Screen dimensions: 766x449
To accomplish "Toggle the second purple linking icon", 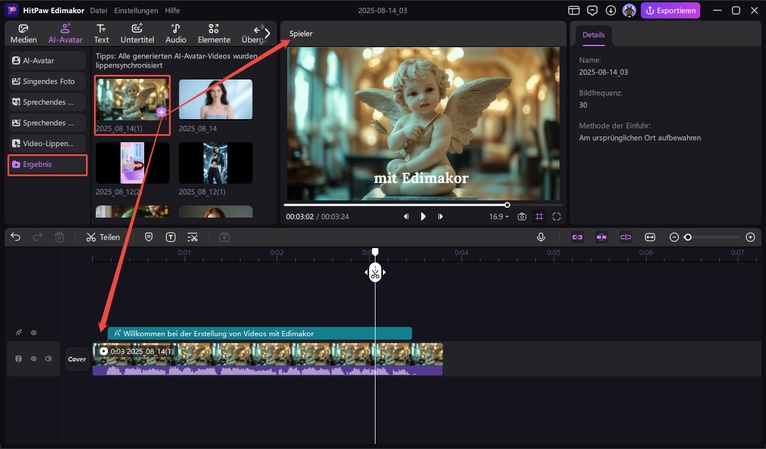I will 601,237.
